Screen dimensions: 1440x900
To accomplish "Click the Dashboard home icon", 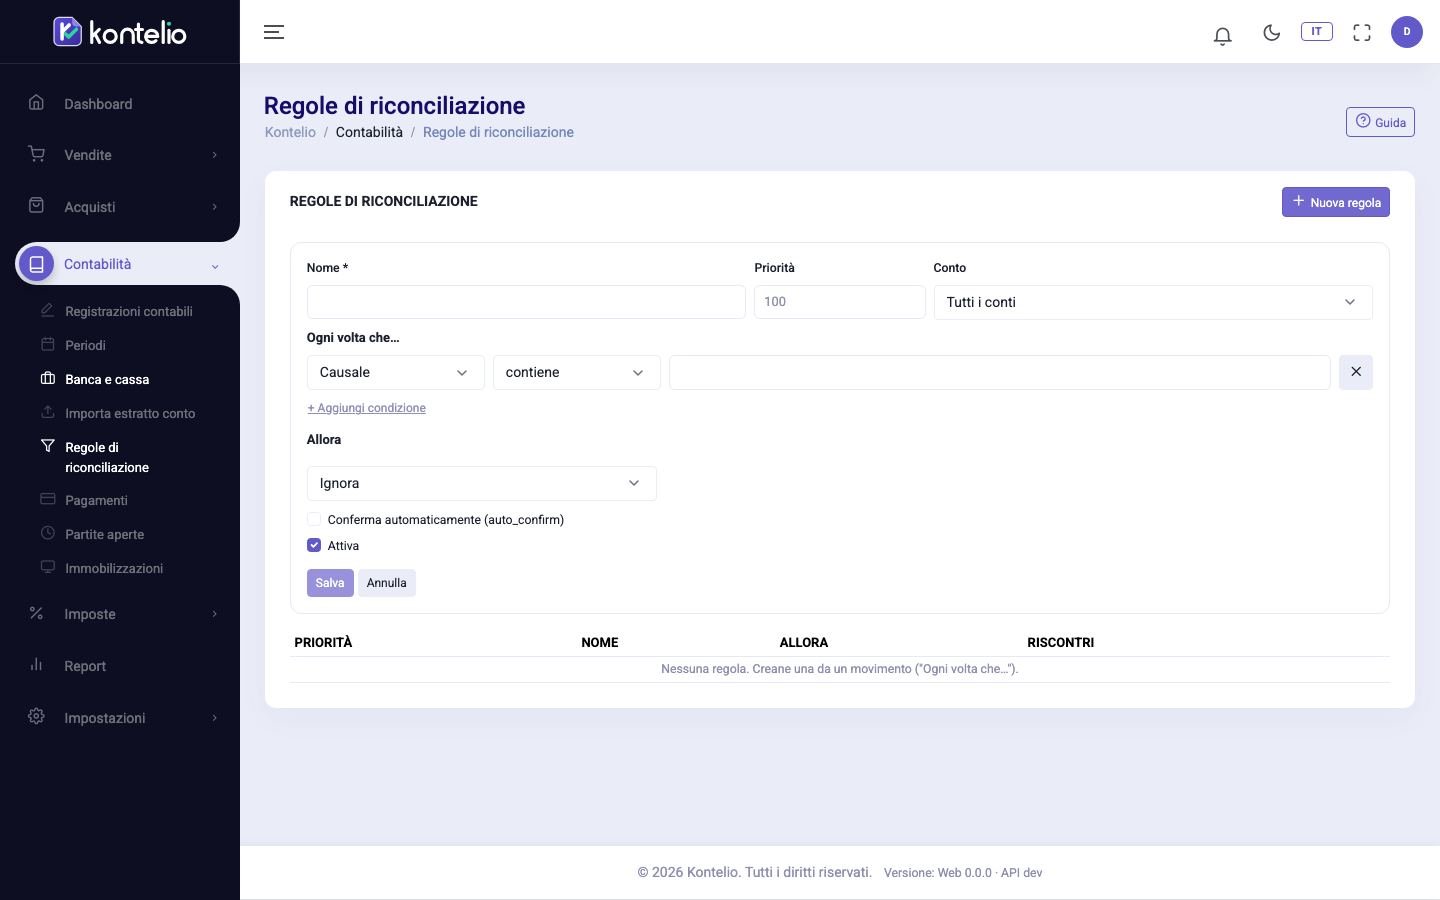I will click(37, 102).
